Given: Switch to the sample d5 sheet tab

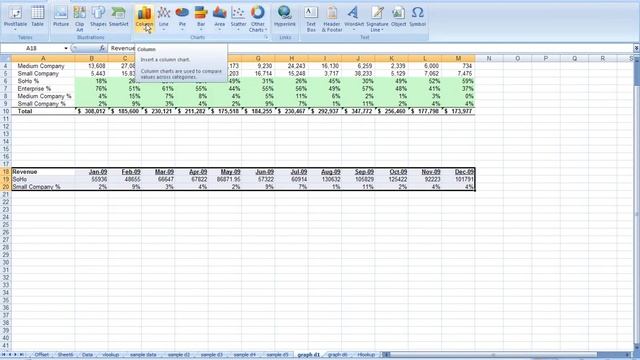Looking at the screenshot, I should point(277,355).
